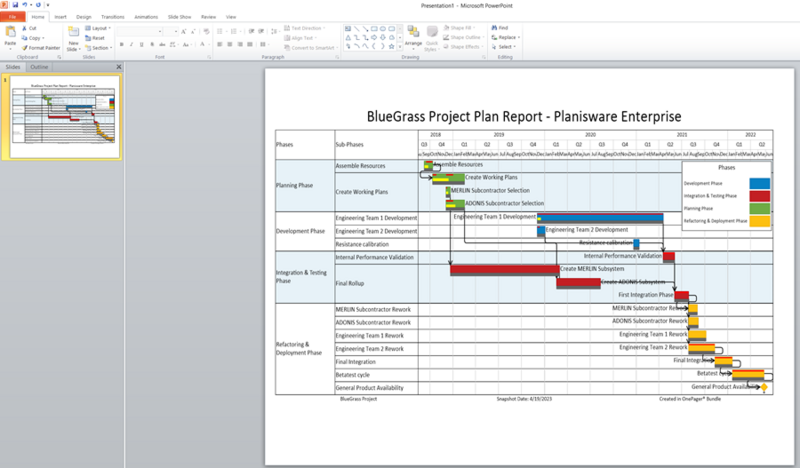Switch to the Animations ribbon tab

pyautogui.click(x=146, y=17)
